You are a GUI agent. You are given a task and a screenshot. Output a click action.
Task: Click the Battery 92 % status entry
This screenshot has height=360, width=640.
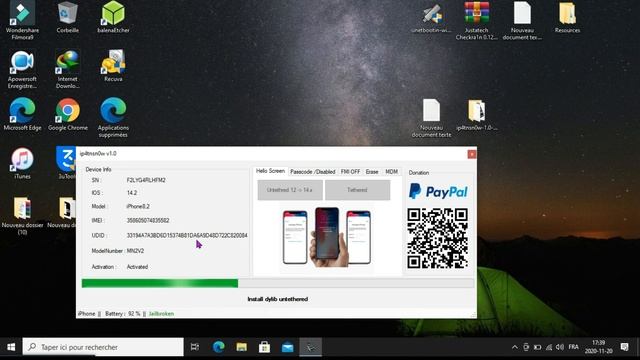(x=122, y=314)
